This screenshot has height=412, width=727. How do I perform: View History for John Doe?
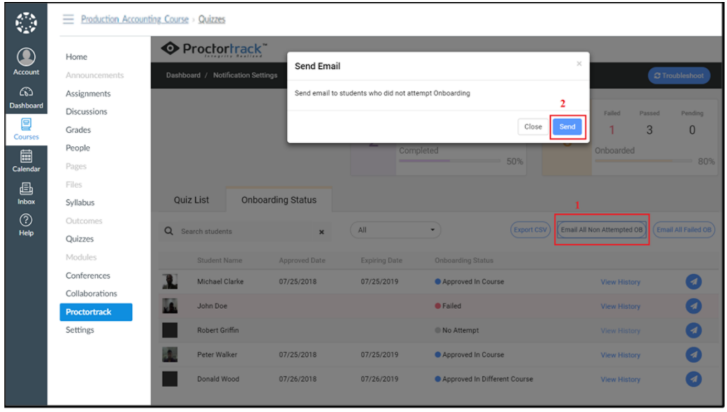pyautogui.click(x=620, y=306)
